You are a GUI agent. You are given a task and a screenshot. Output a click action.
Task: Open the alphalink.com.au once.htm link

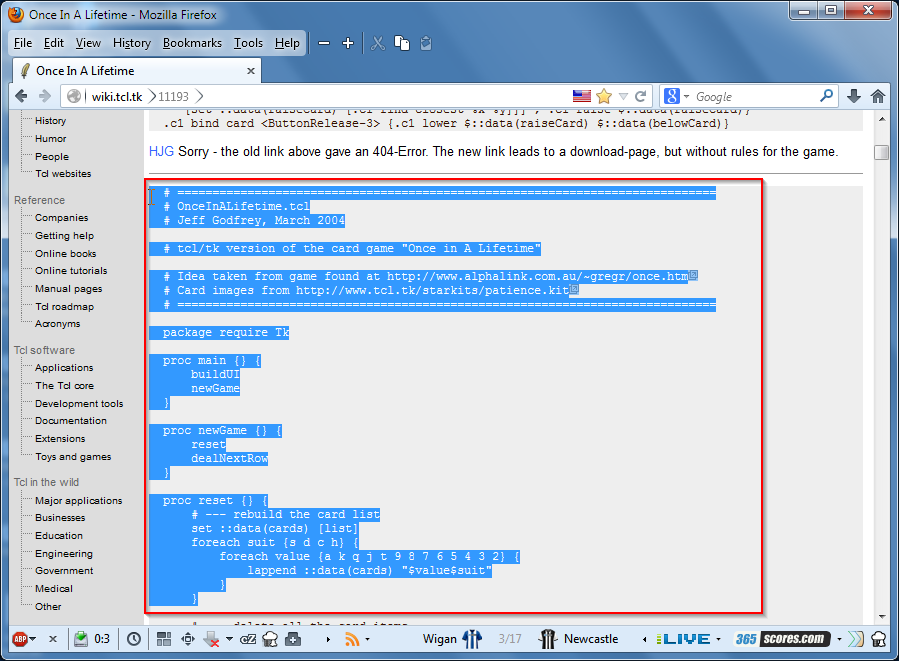point(537,276)
